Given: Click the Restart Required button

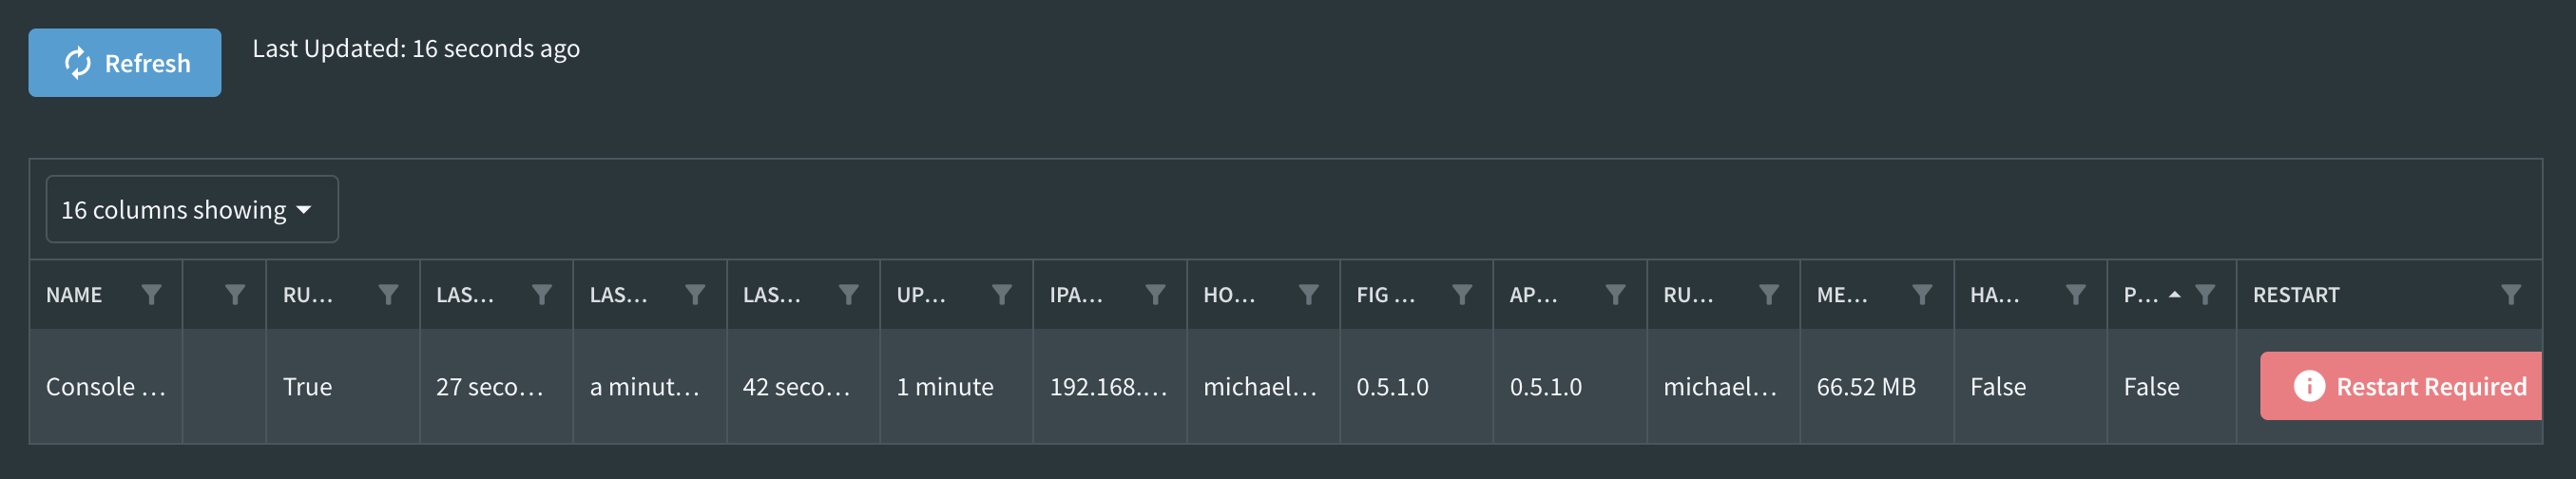Looking at the screenshot, I should click(x=2401, y=386).
